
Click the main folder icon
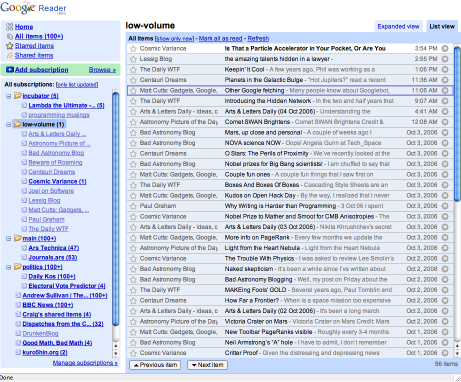pos(18,238)
